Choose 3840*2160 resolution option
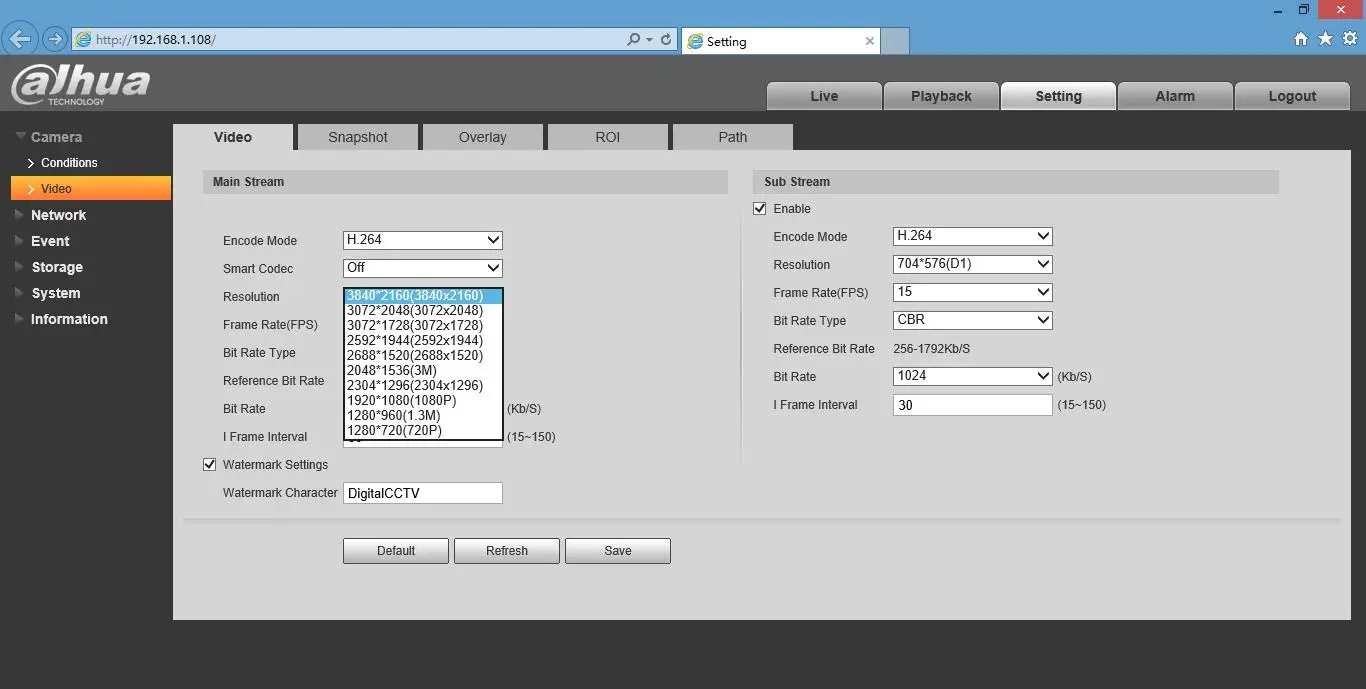 (423, 296)
